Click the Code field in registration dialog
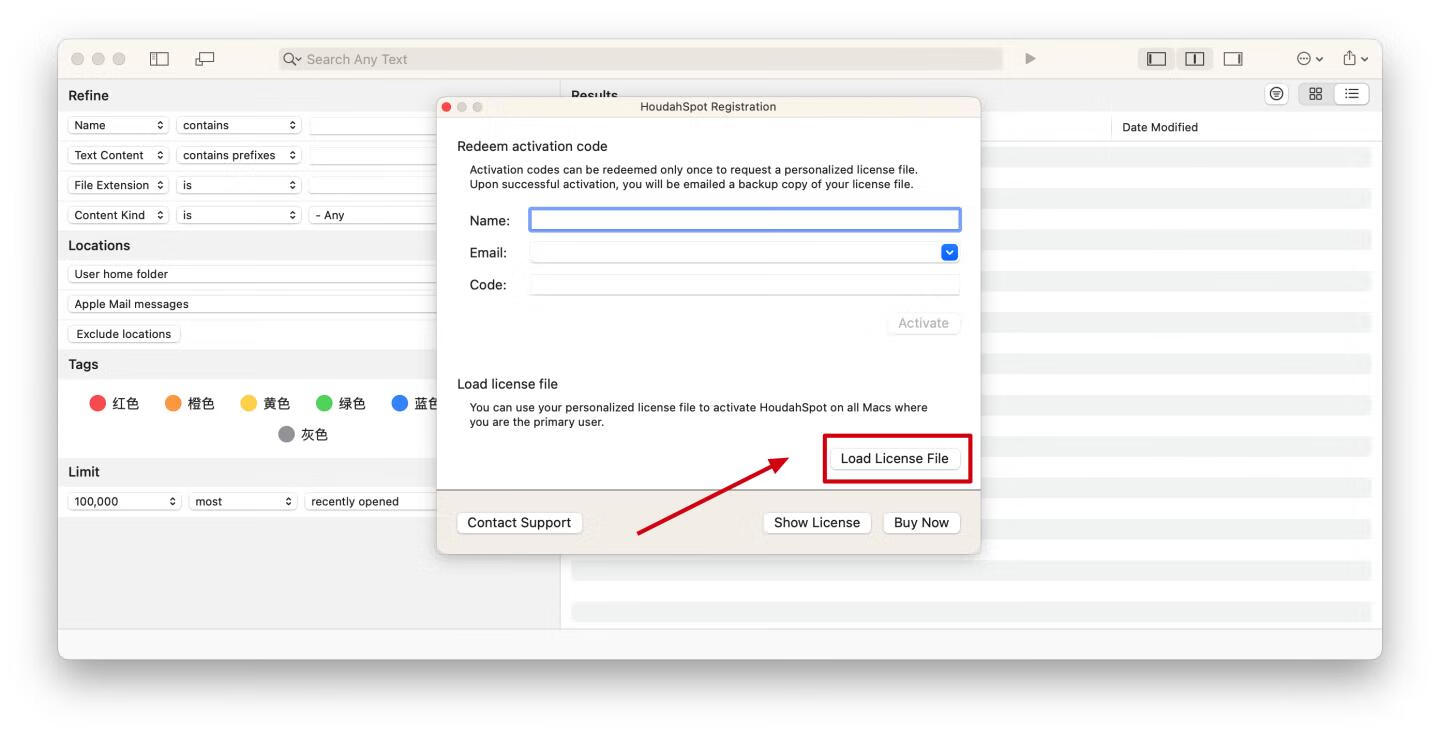 coord(745,285)
